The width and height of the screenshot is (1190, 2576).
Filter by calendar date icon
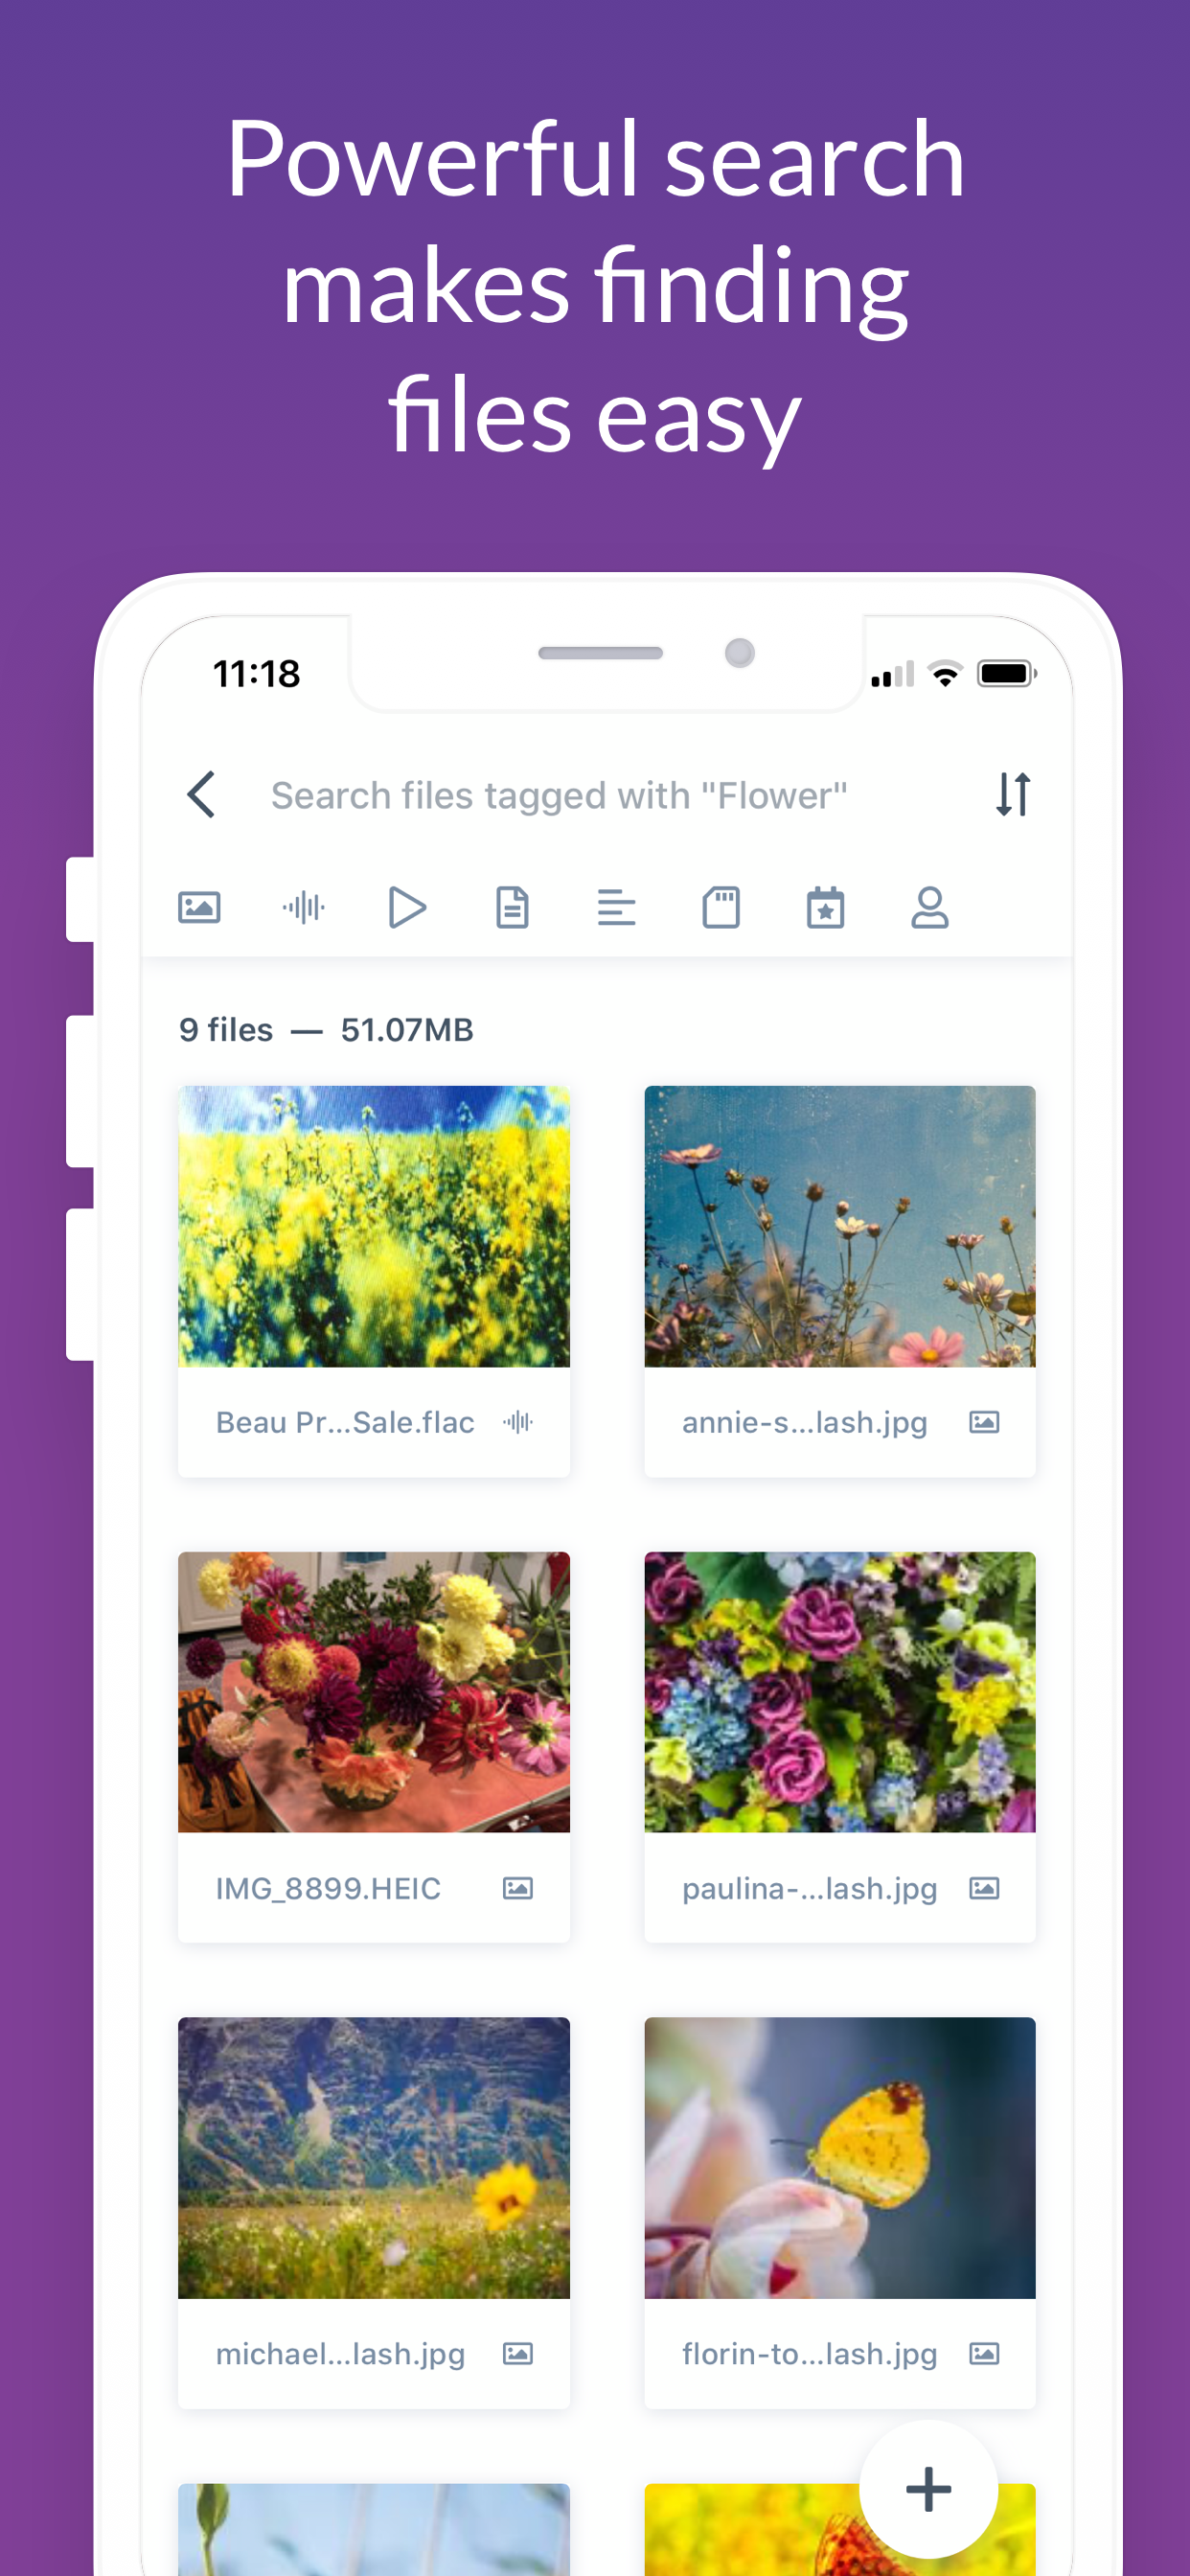[x=826, y=908]
